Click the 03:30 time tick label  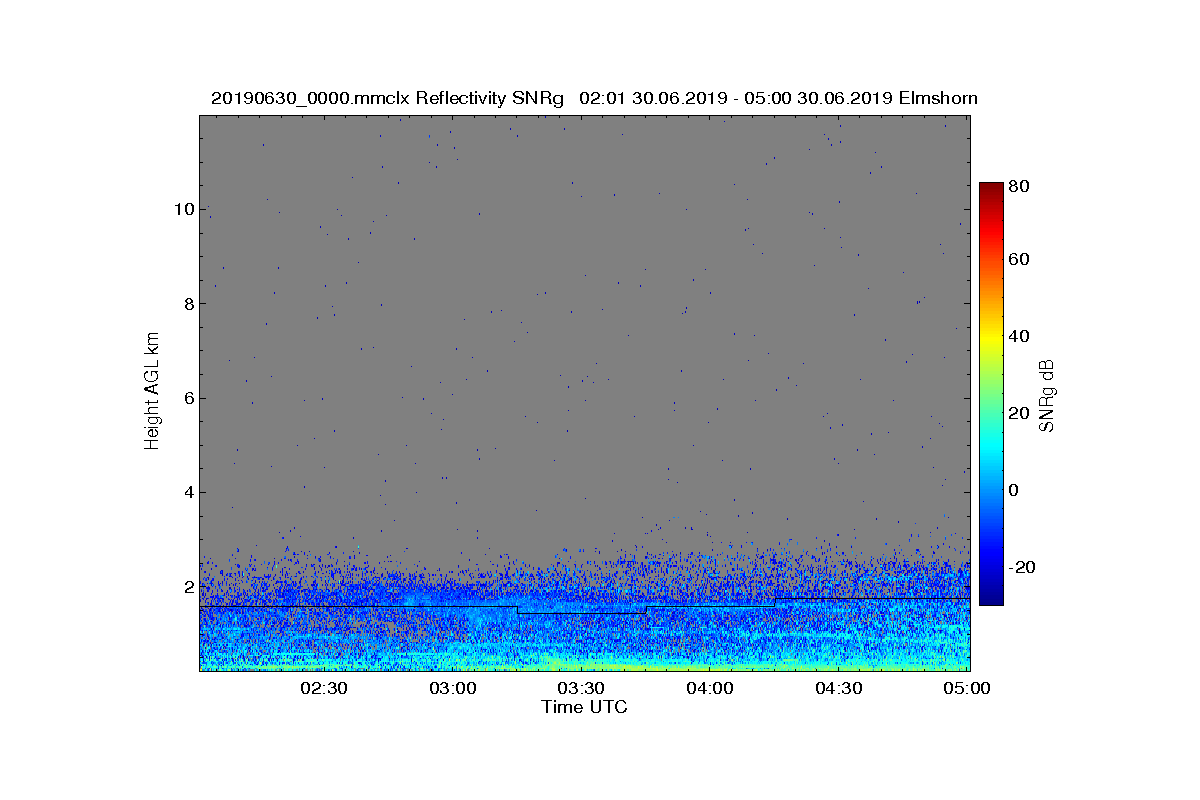[x=581, y=688]
